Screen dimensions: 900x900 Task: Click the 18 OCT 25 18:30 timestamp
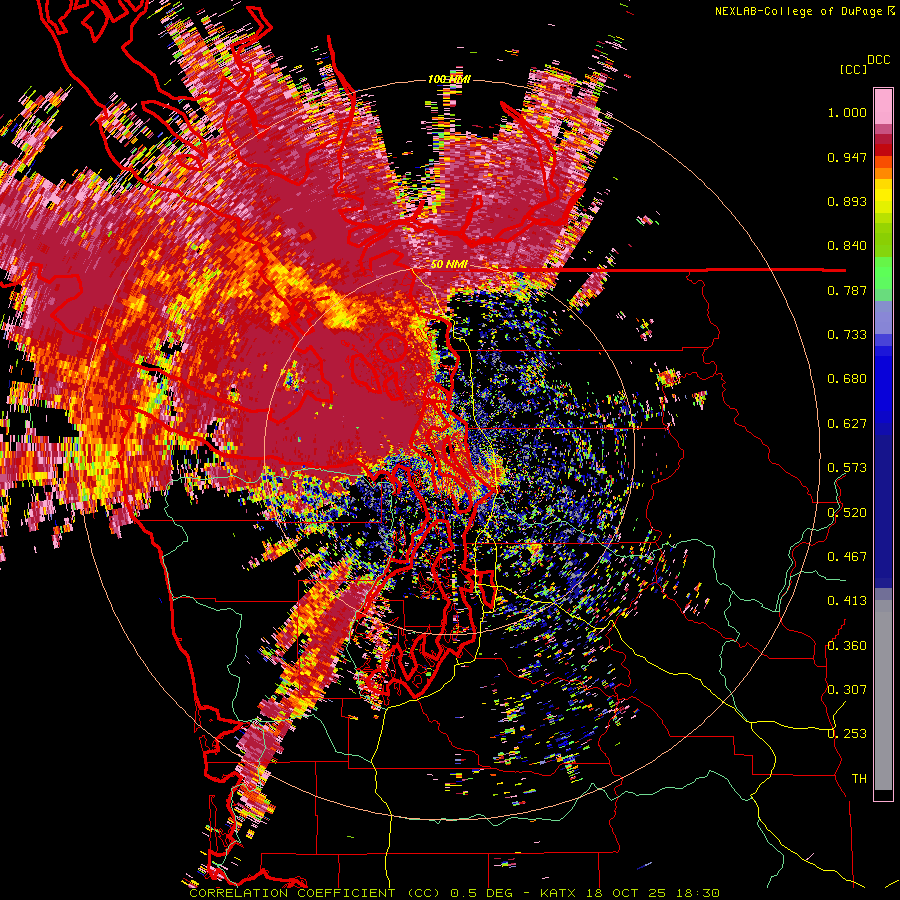(652, 893)
